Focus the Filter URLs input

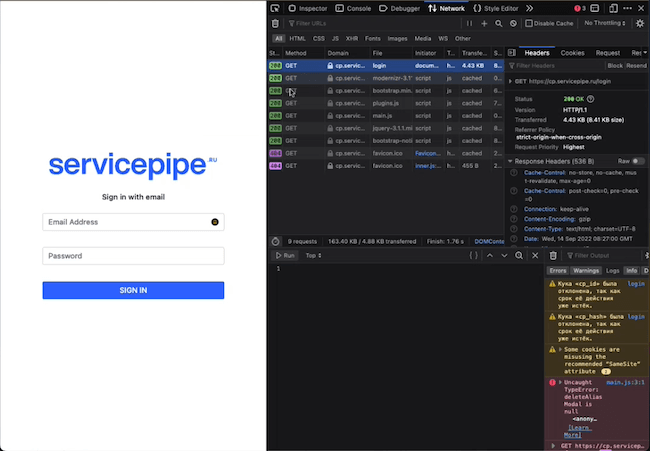373,24
